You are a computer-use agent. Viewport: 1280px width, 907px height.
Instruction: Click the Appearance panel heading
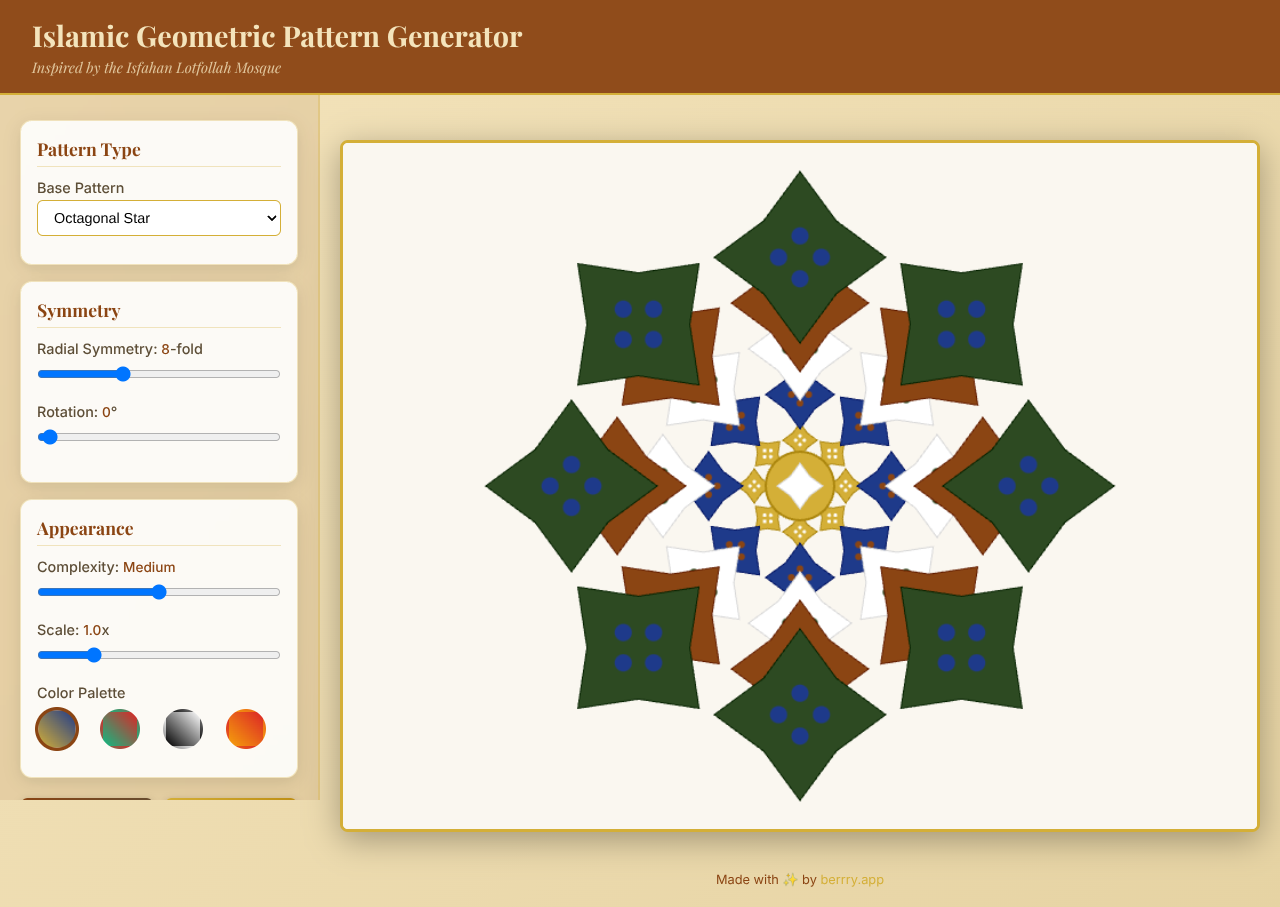tap(84, 528)
